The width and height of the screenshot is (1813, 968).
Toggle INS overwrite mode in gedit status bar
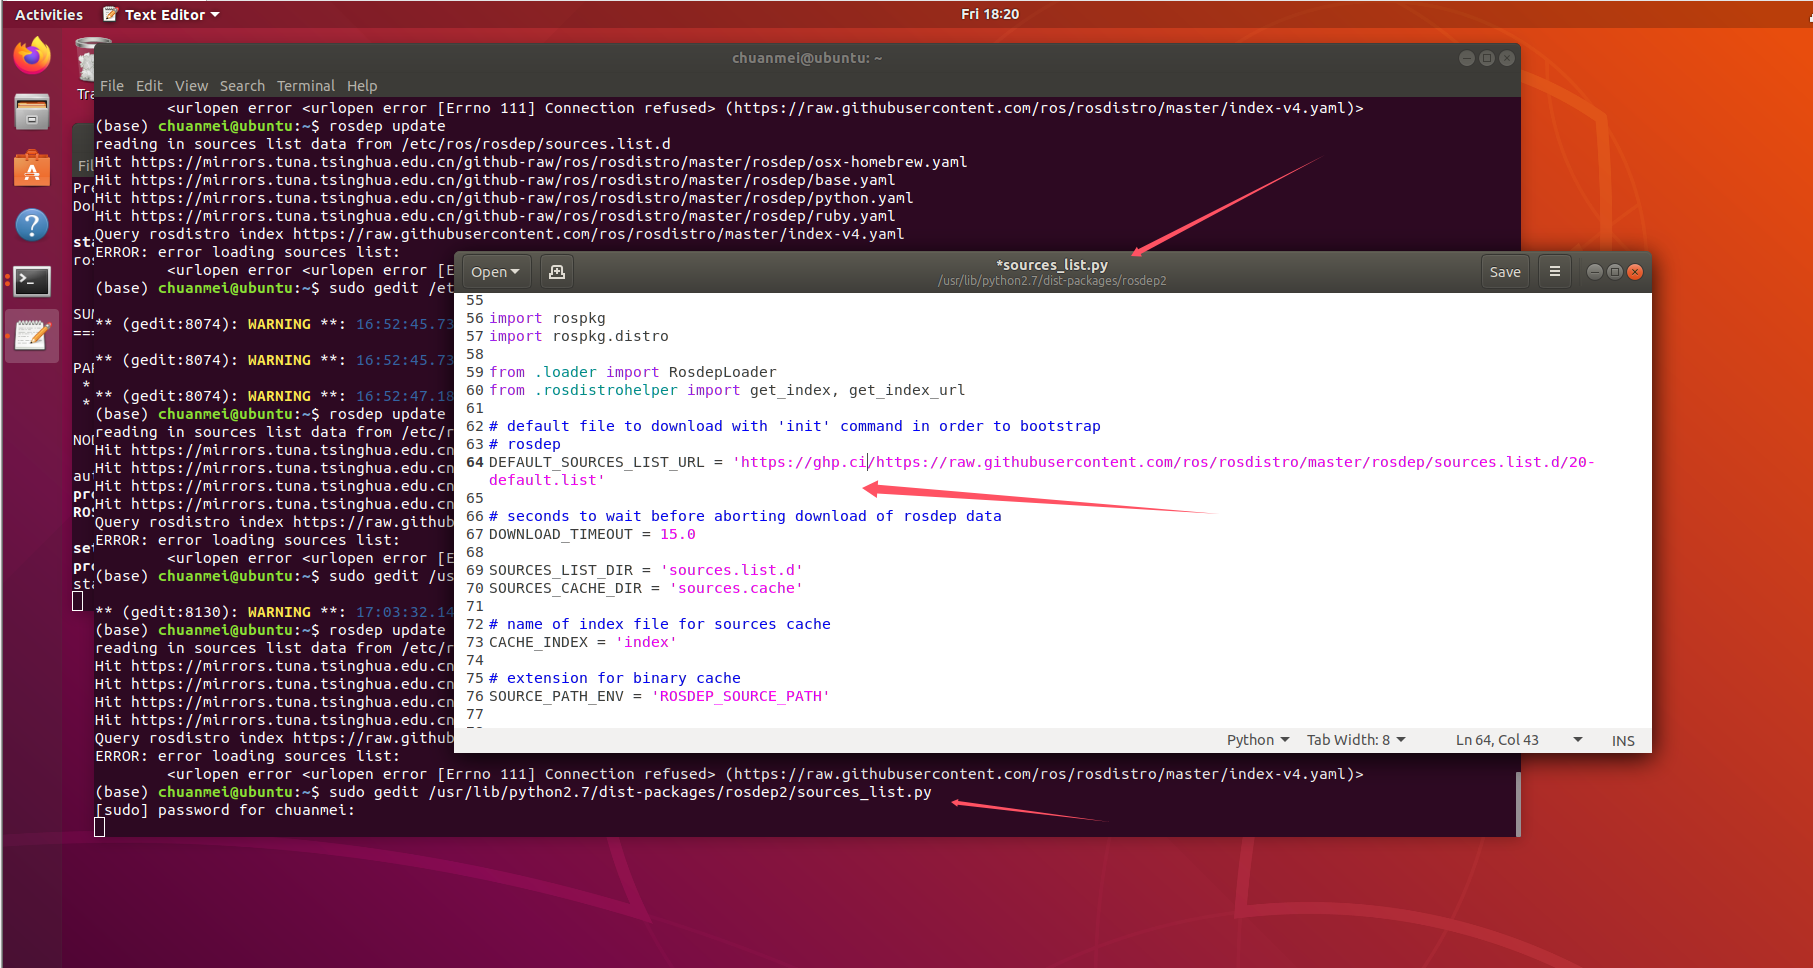coord(1622,739)
